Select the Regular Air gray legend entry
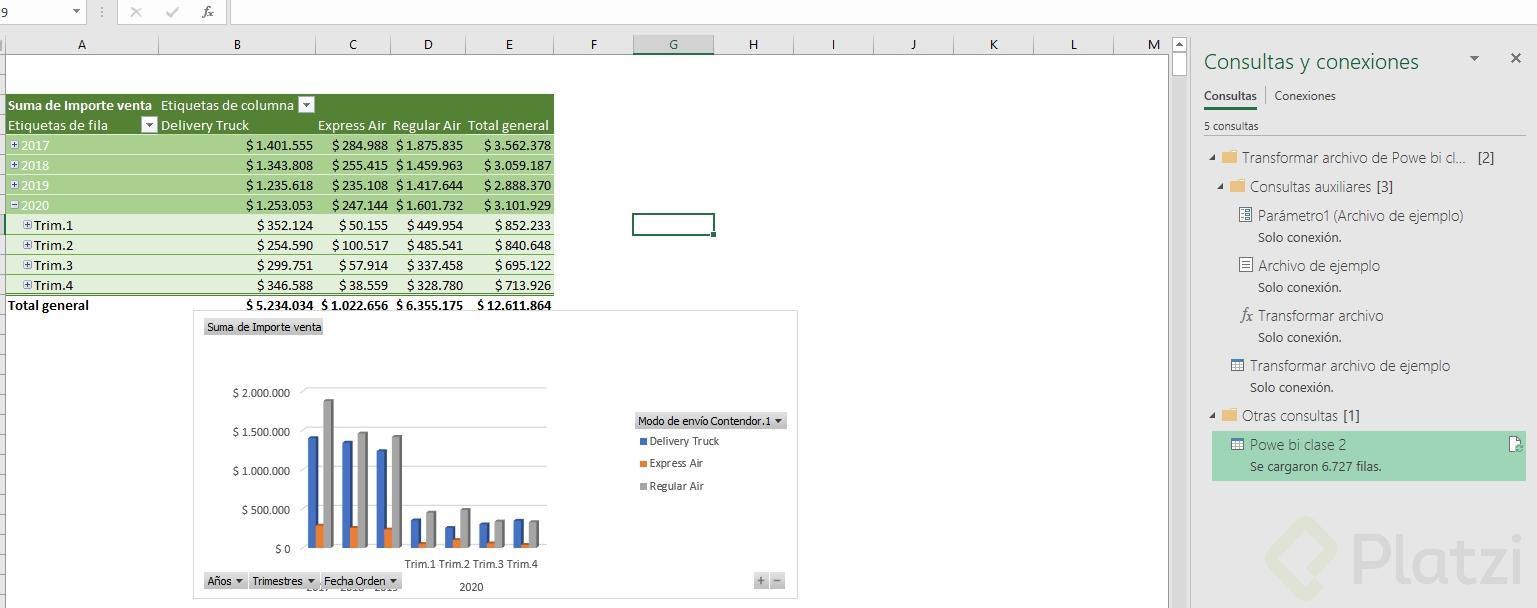 [671, 486]
